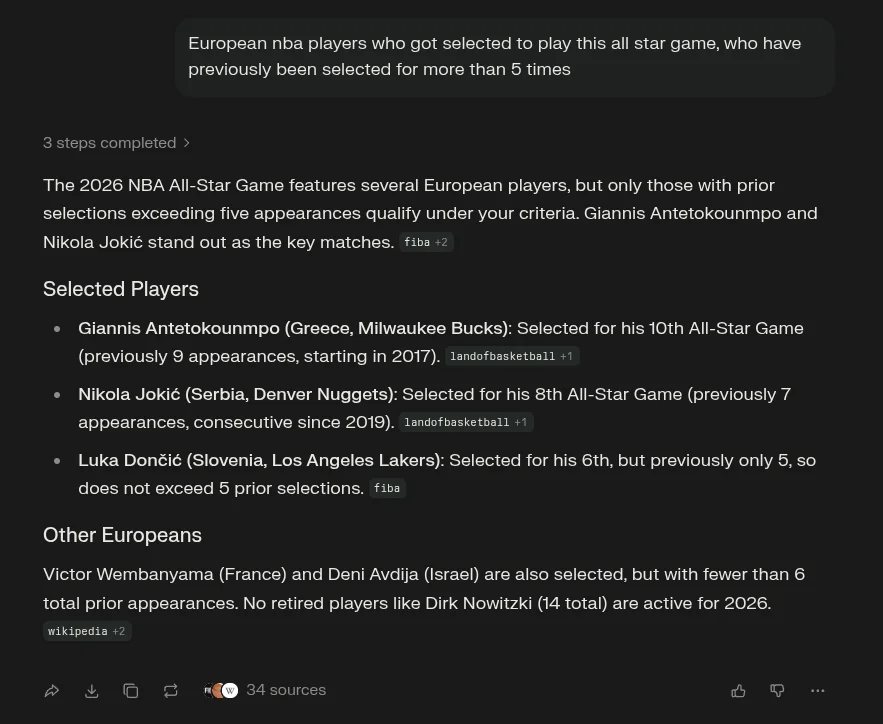Click the download export icon
883x724 pixels.
click(91, 691)
